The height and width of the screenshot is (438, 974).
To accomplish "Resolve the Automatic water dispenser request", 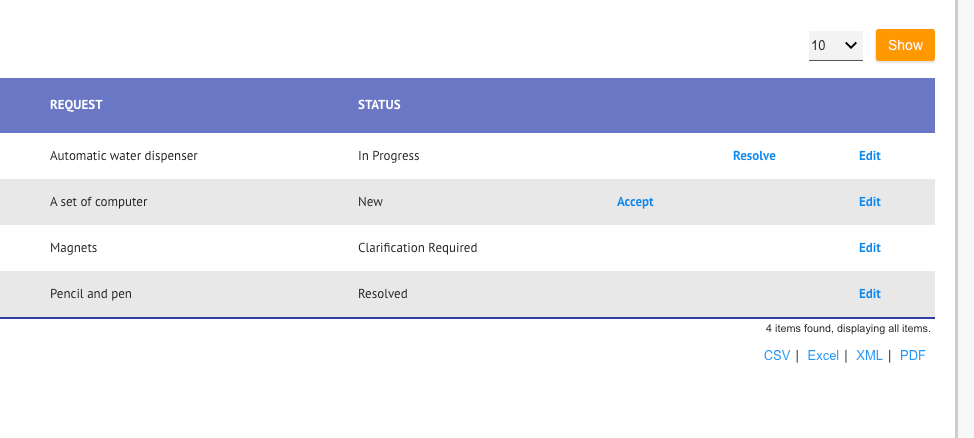I will pos(754,156).
